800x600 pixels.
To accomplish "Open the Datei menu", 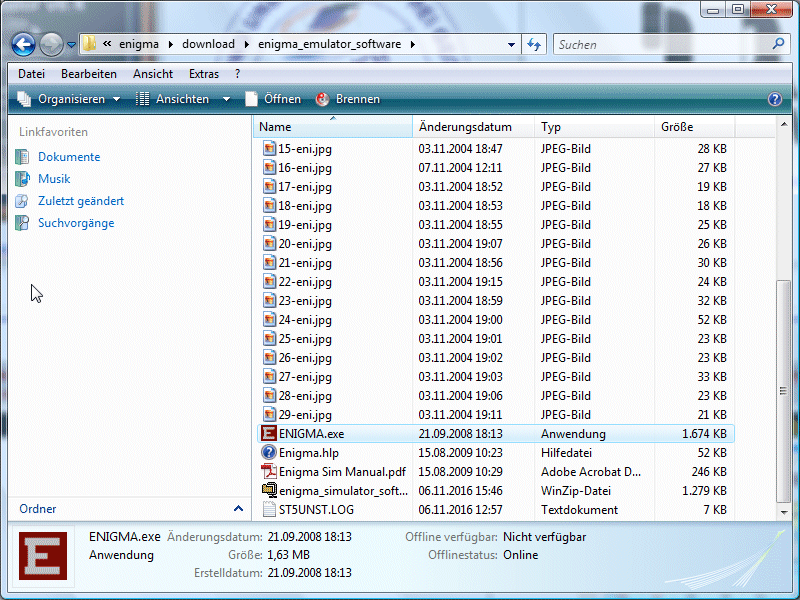I will pos(32,74).
